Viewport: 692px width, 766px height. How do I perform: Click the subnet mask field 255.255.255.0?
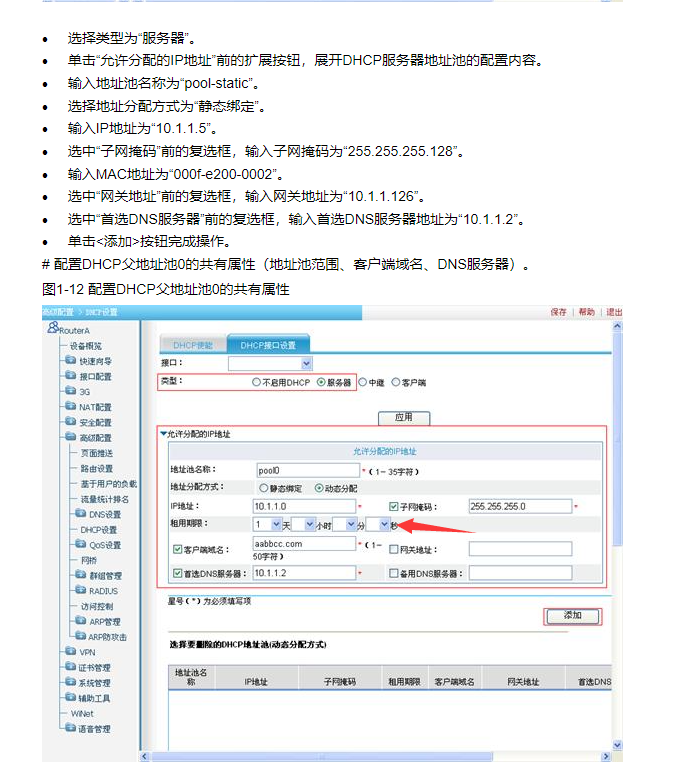520,506
